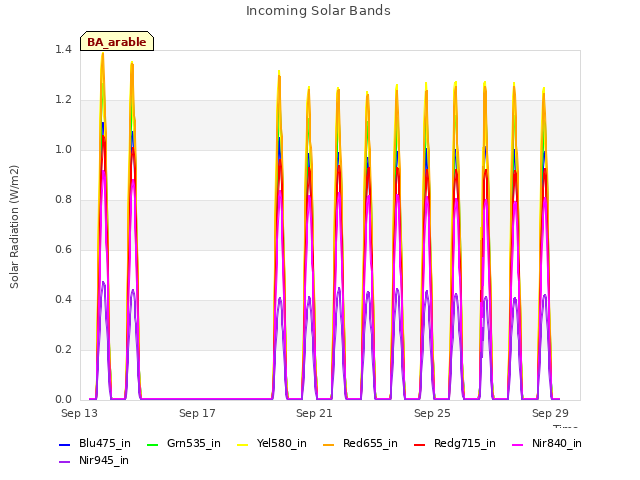Click the Solar Radiation (W/m2) axis label
The image size is (640, 480).
pos(14,227)
